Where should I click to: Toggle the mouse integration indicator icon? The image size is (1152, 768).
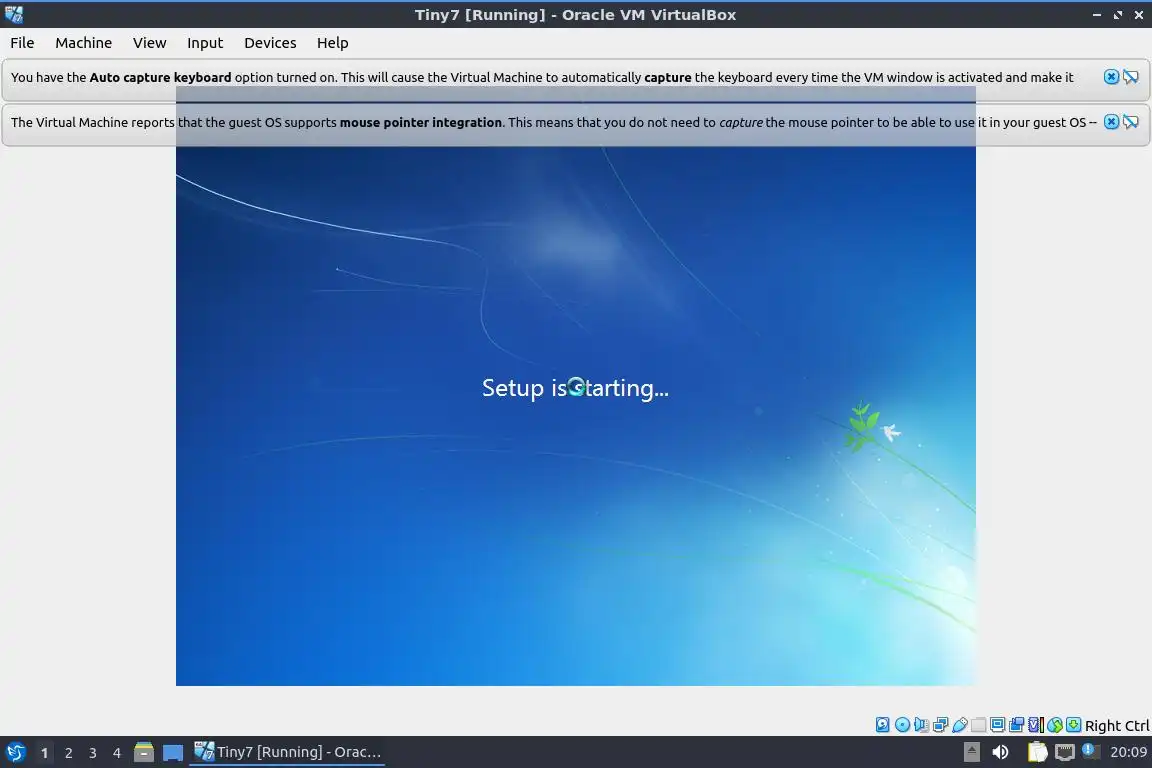1055,725
